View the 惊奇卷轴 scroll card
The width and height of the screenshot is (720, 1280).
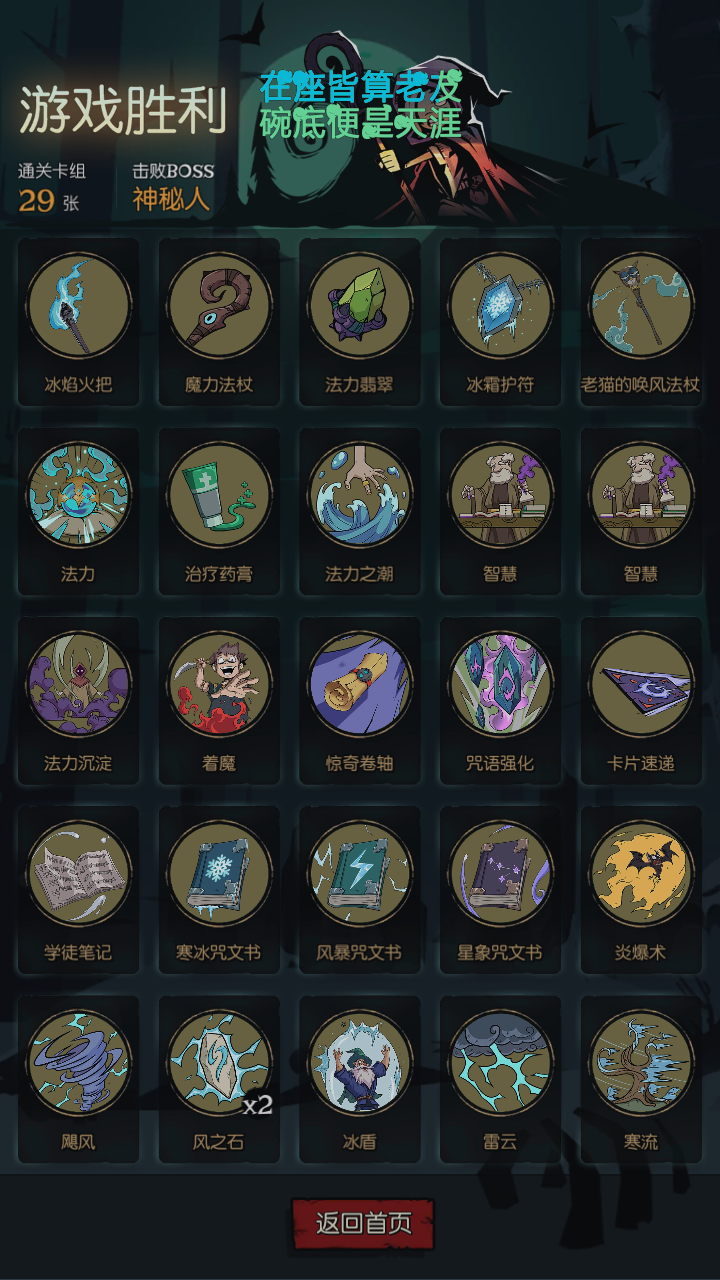coord(360,684)
